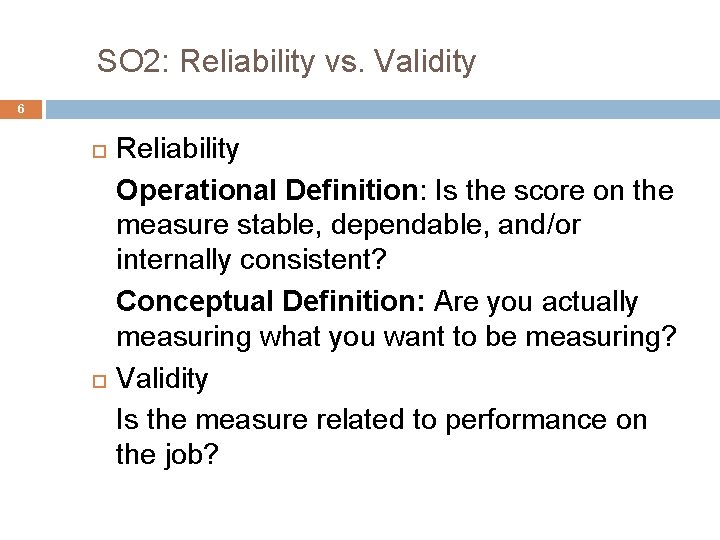Screen dimensions: 720x540
Task: Click the bold 'Conceptual Definition:' label
Action: (x=272, y=301)
